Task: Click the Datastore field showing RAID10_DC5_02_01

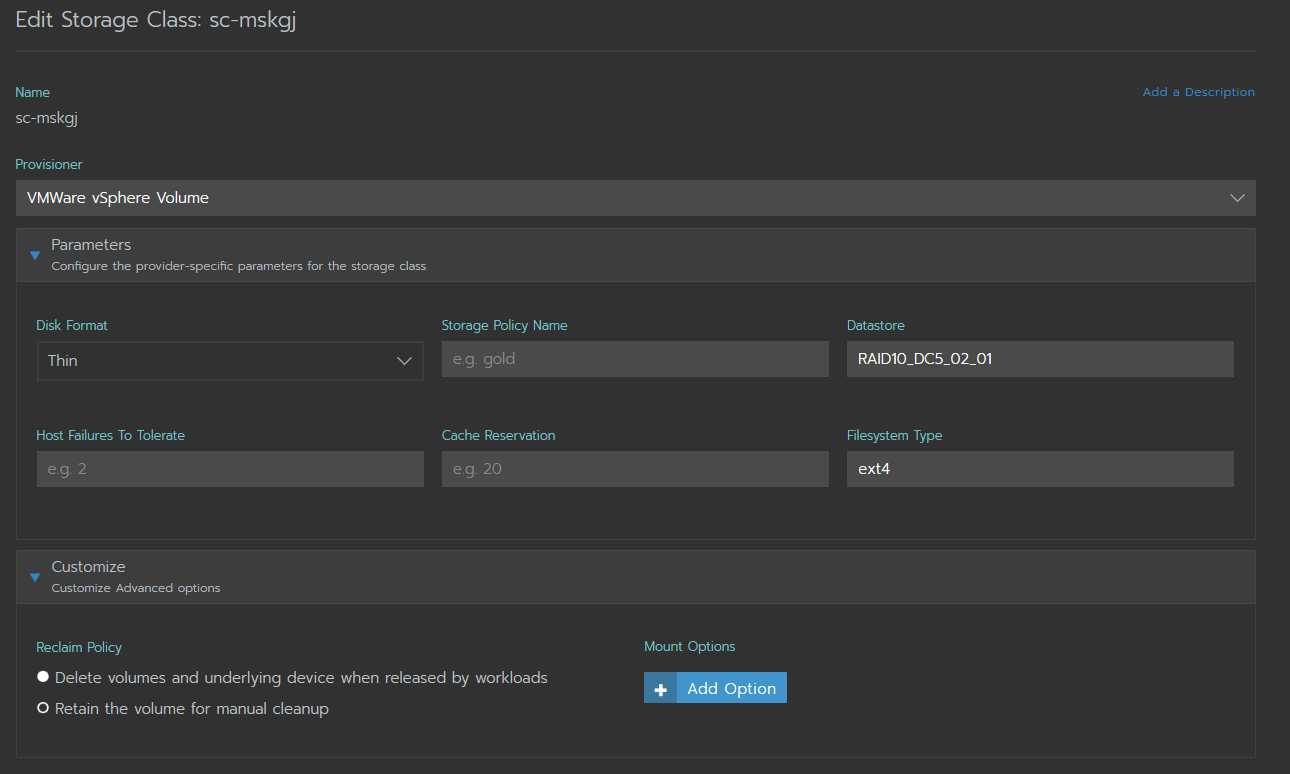Action: point(1040,359)
